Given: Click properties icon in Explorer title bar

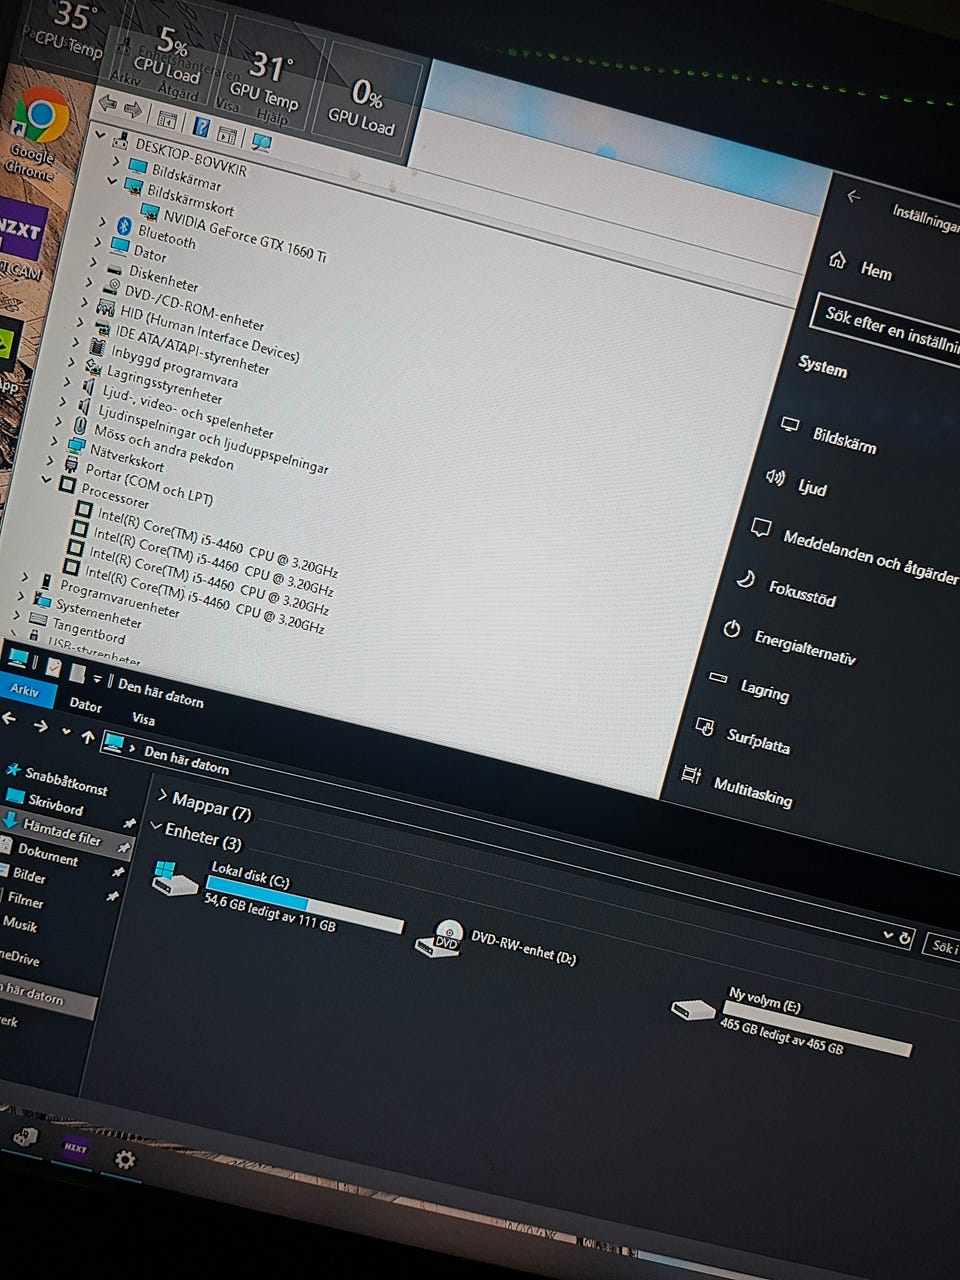Looking at the screenshot, I should 54,667.
